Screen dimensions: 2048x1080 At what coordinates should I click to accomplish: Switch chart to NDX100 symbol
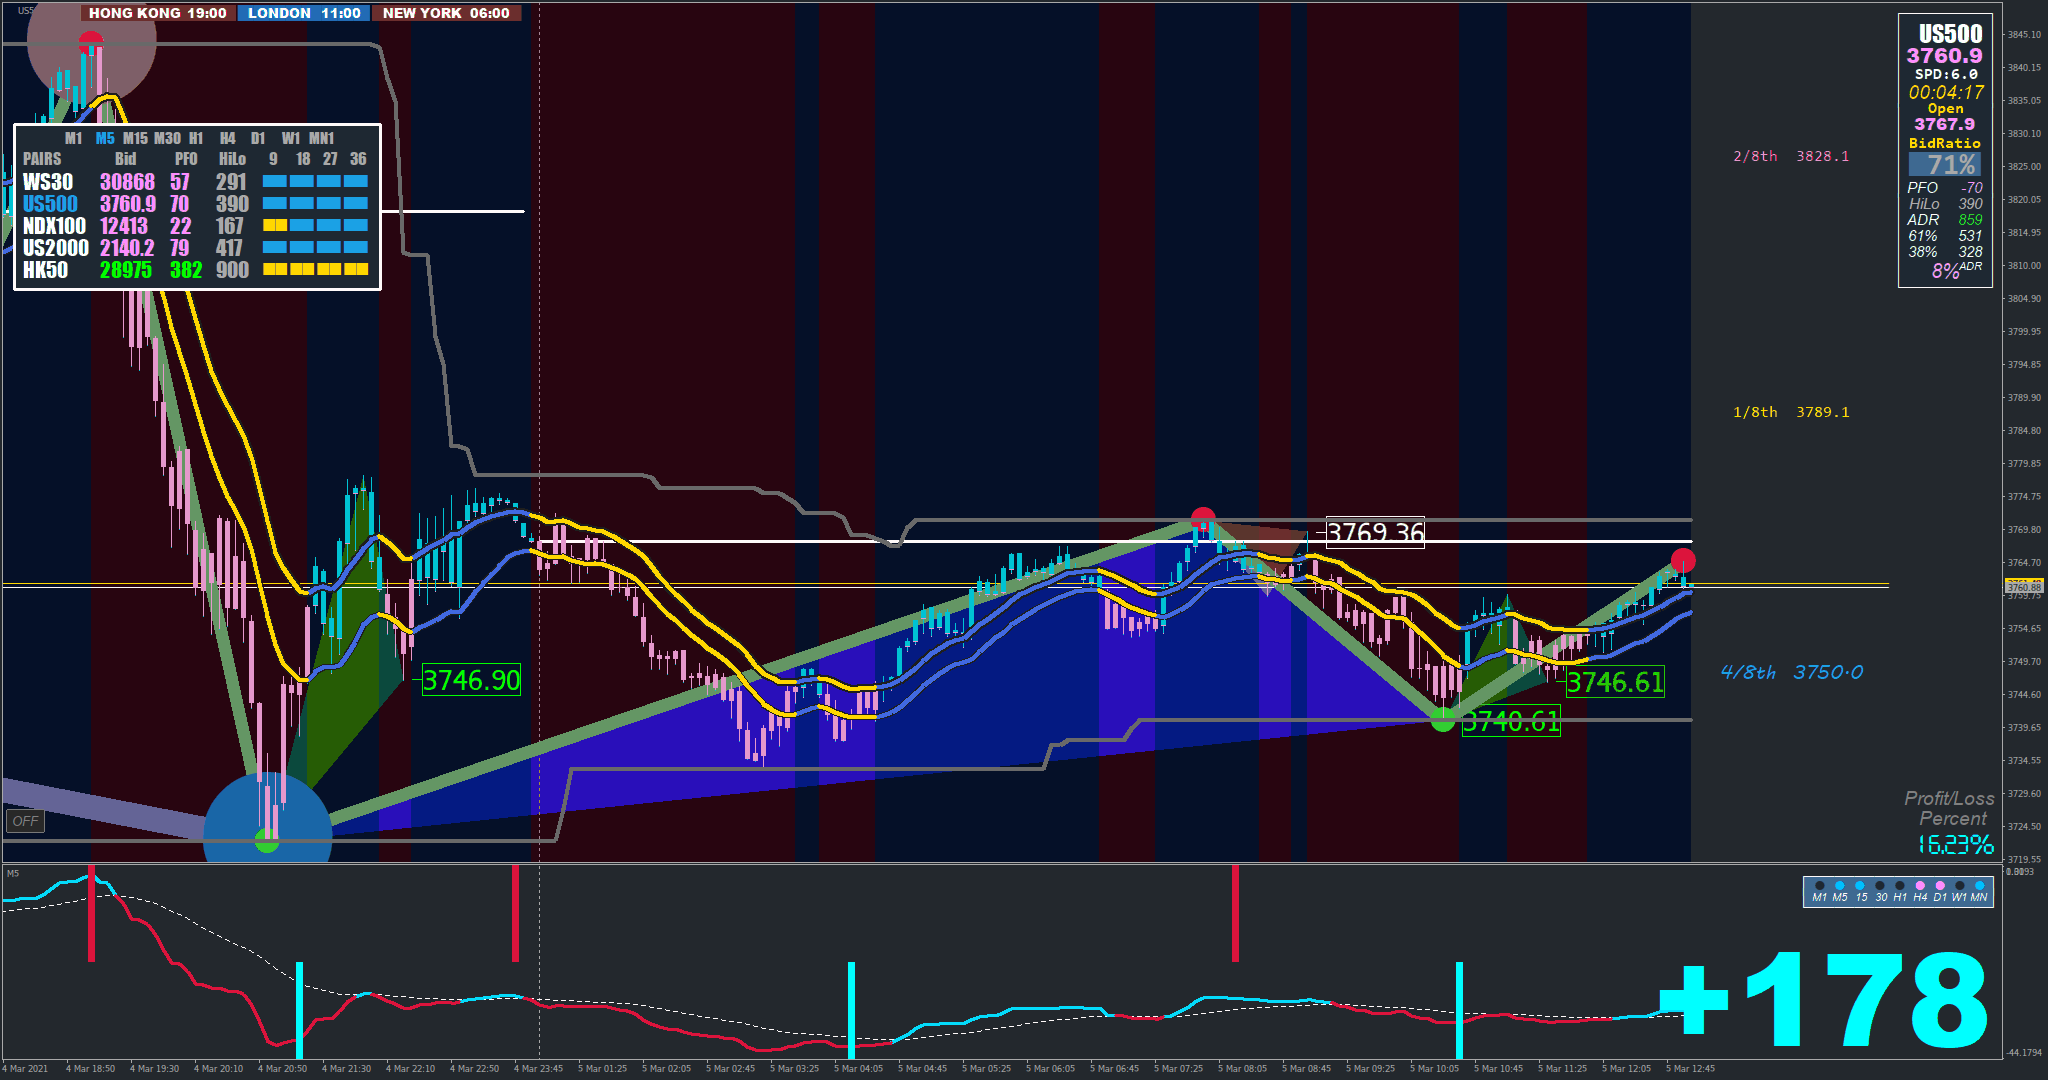[54, 226]
